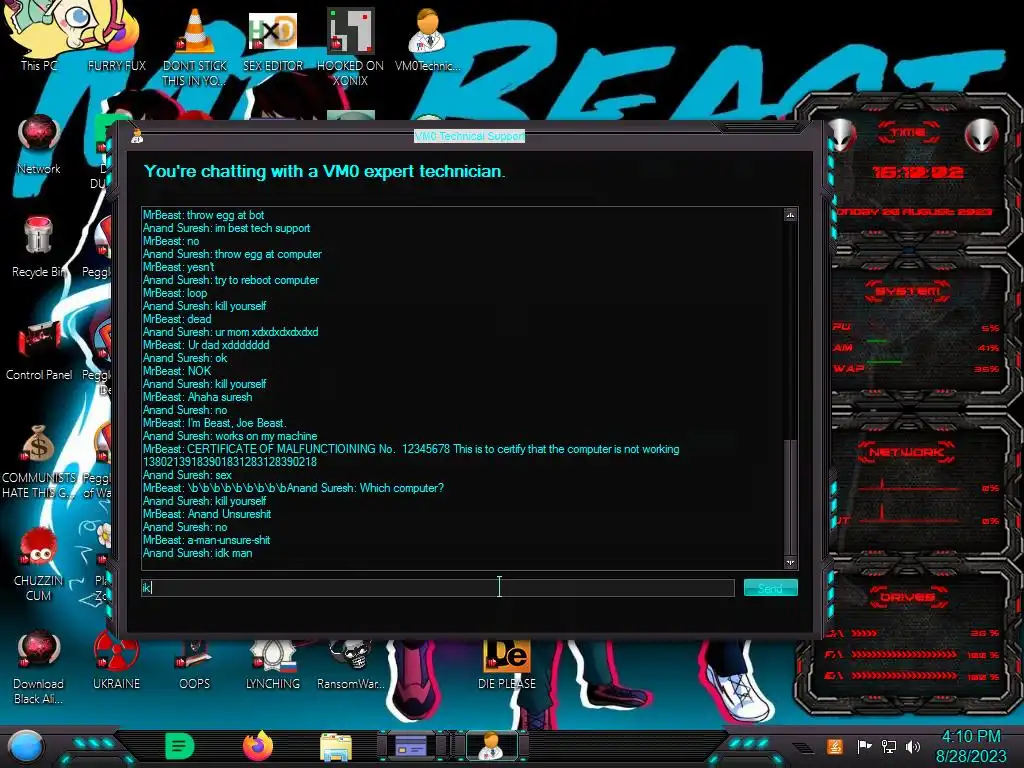Image resolution: width=1024 pixels, height=768 pixels.
Task: Open File Explorer from the taskbar
Action: coord(336,746)
